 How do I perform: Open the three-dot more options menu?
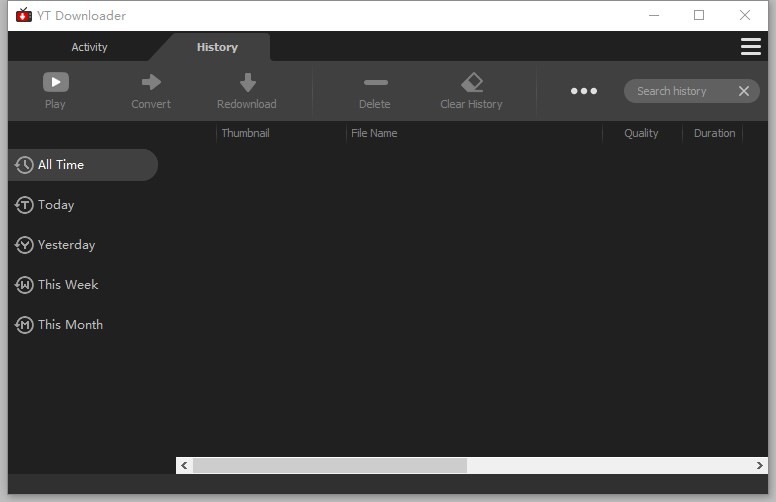point(584,91)
